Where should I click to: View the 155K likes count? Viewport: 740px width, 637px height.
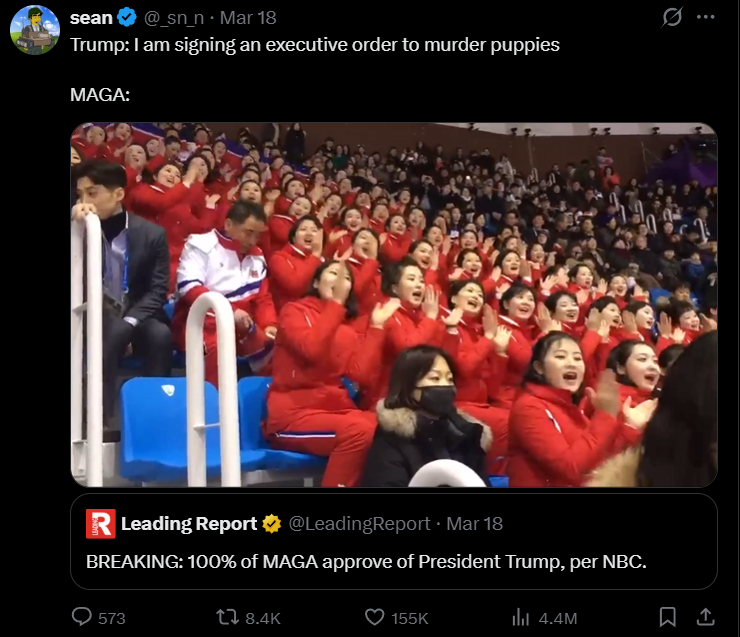(x=410, y=618)
